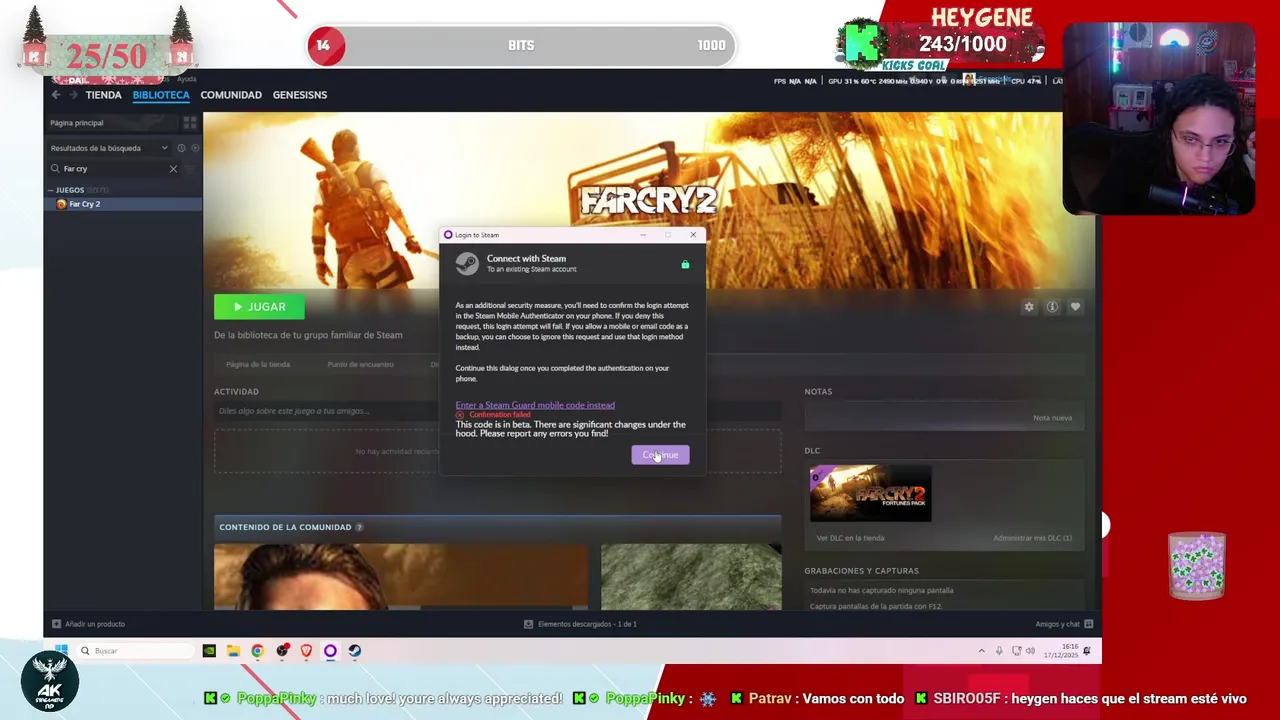Open the Far Cry 2 Fortunes Pack thumbnail
Image resolution: width=1280 pixels, height=720 pixels.
coord(870,494)
